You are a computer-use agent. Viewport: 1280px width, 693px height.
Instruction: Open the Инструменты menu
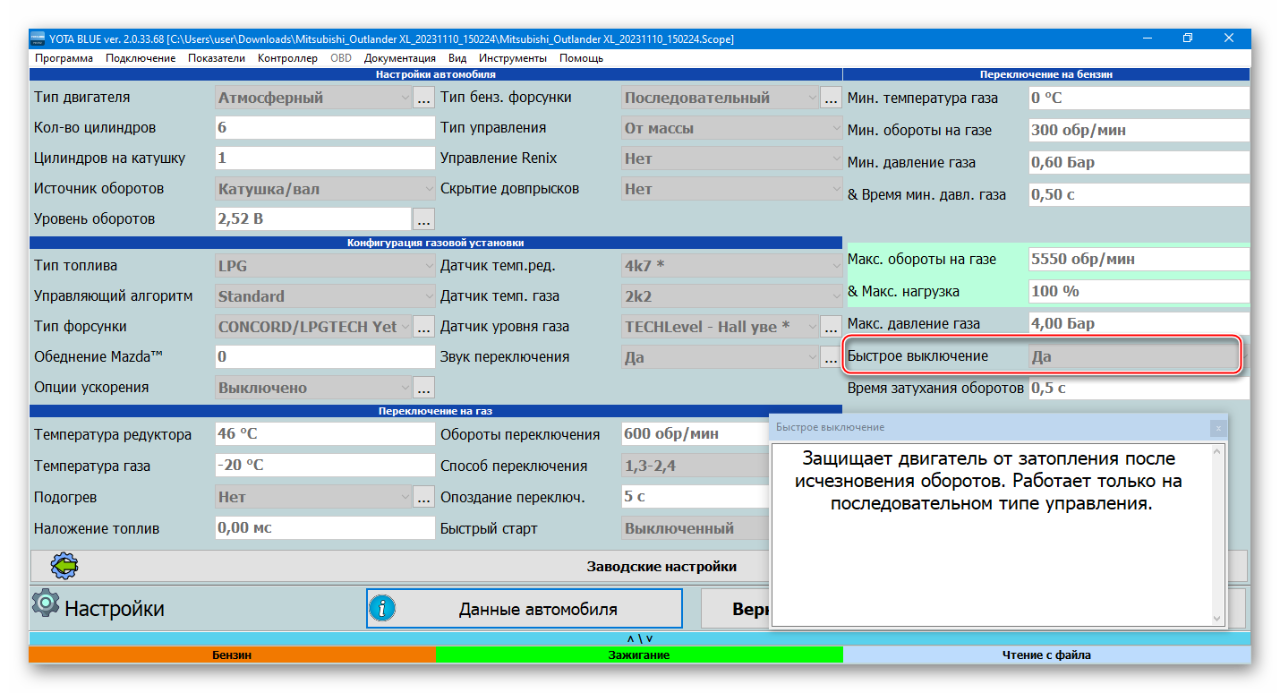[x=512, y=58]
